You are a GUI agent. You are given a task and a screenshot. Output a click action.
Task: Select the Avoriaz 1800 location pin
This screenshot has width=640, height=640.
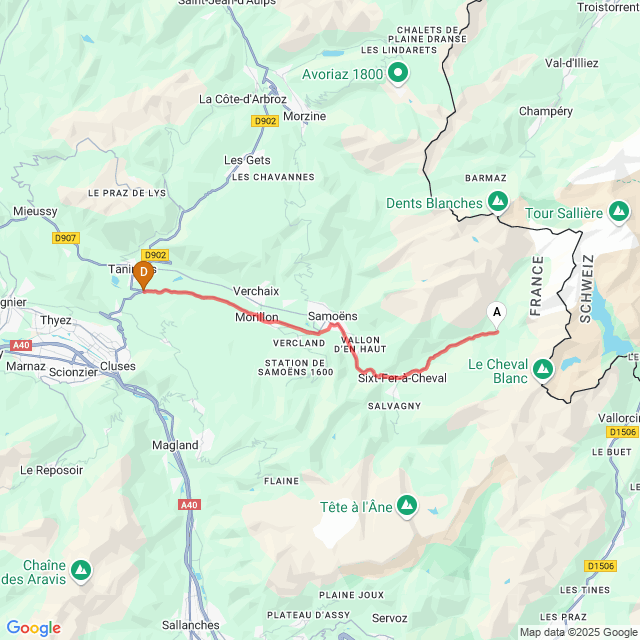coord(398,74)
